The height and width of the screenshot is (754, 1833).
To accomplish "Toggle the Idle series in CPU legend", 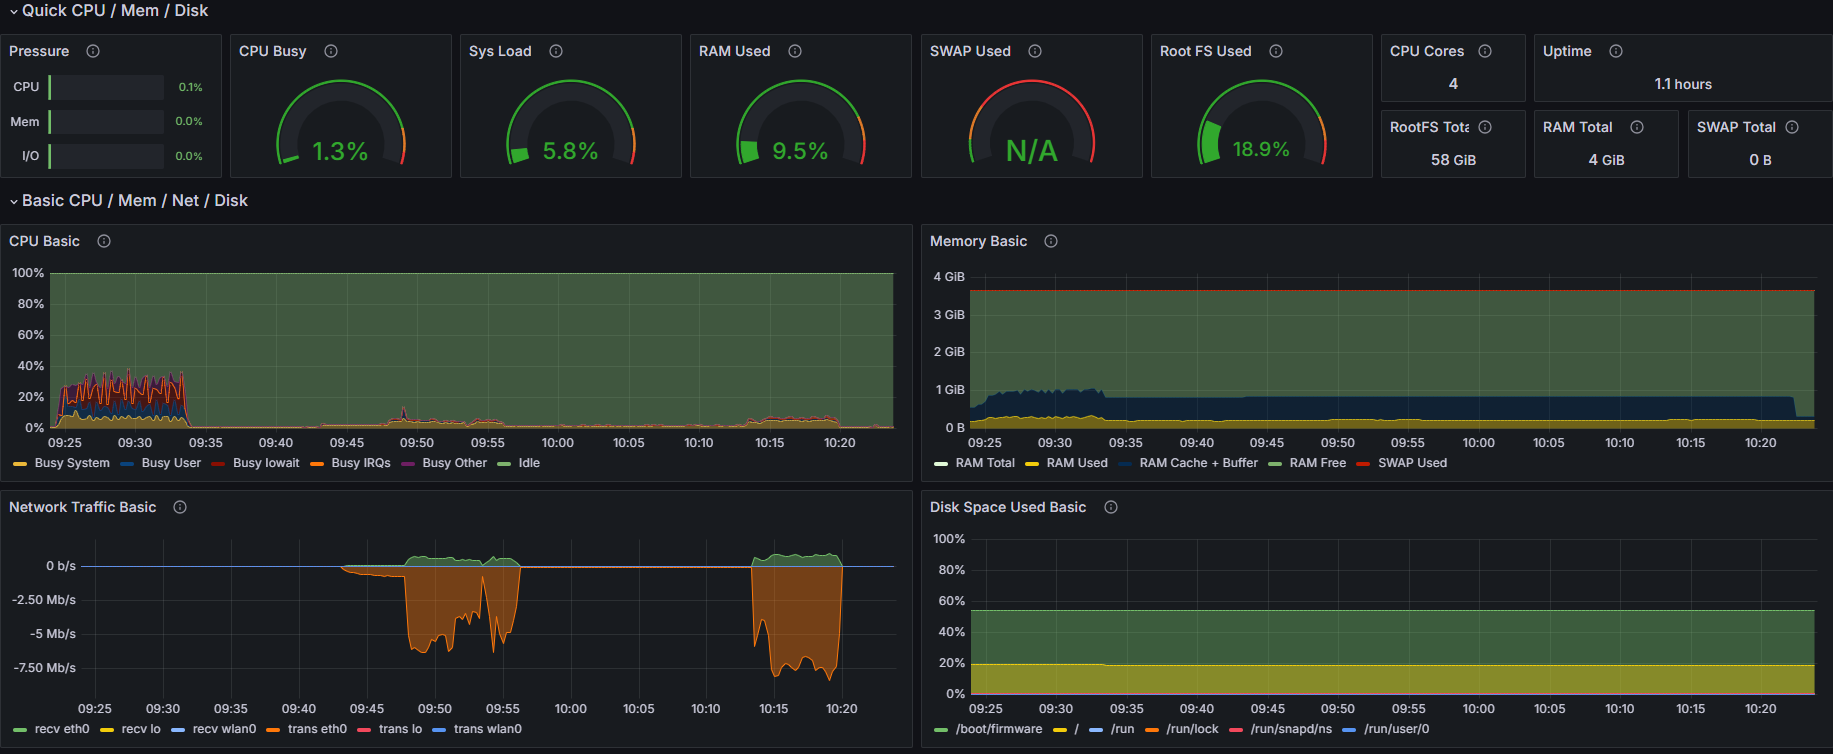I will [x=529, y=463].
